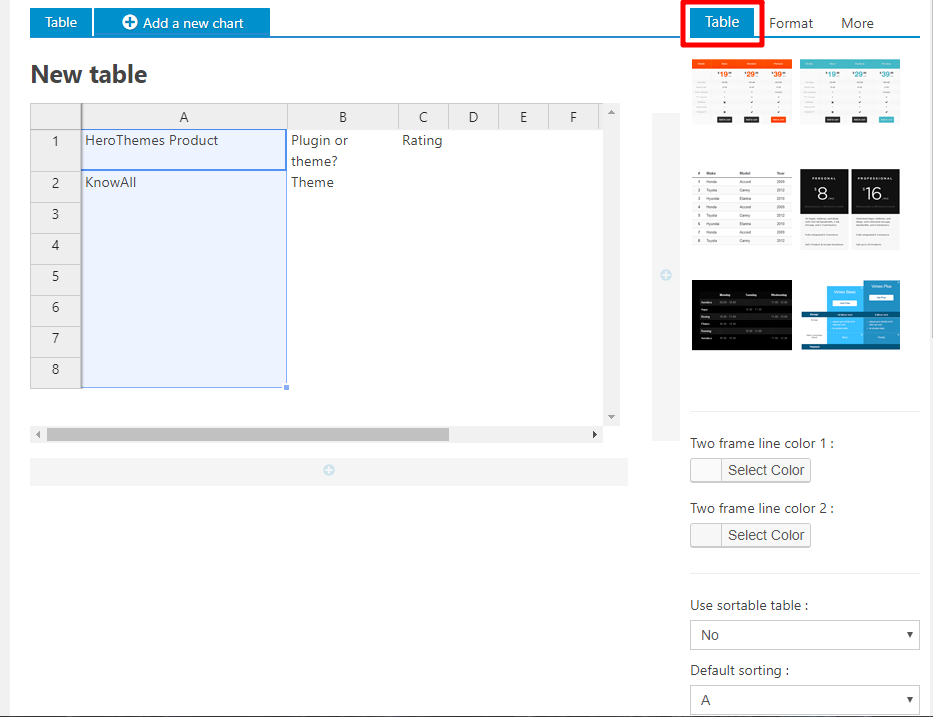Image resolution: width=933 pixels, height=717 pixels.
Task: Expand the Default sorting dropdown
Action: click(x=804, y=700)
